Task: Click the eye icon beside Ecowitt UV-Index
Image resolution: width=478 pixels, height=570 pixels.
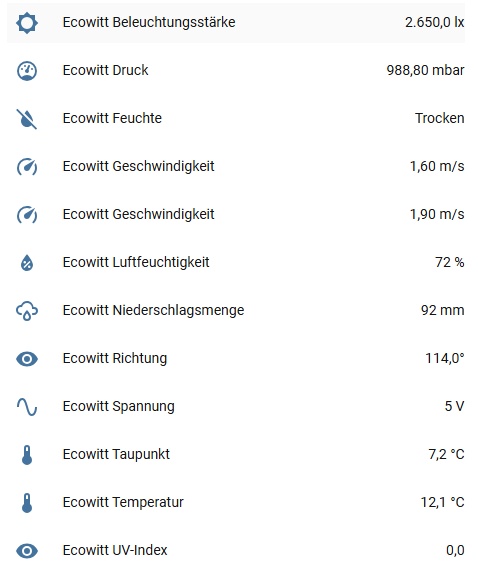Action: click(27, 551)
